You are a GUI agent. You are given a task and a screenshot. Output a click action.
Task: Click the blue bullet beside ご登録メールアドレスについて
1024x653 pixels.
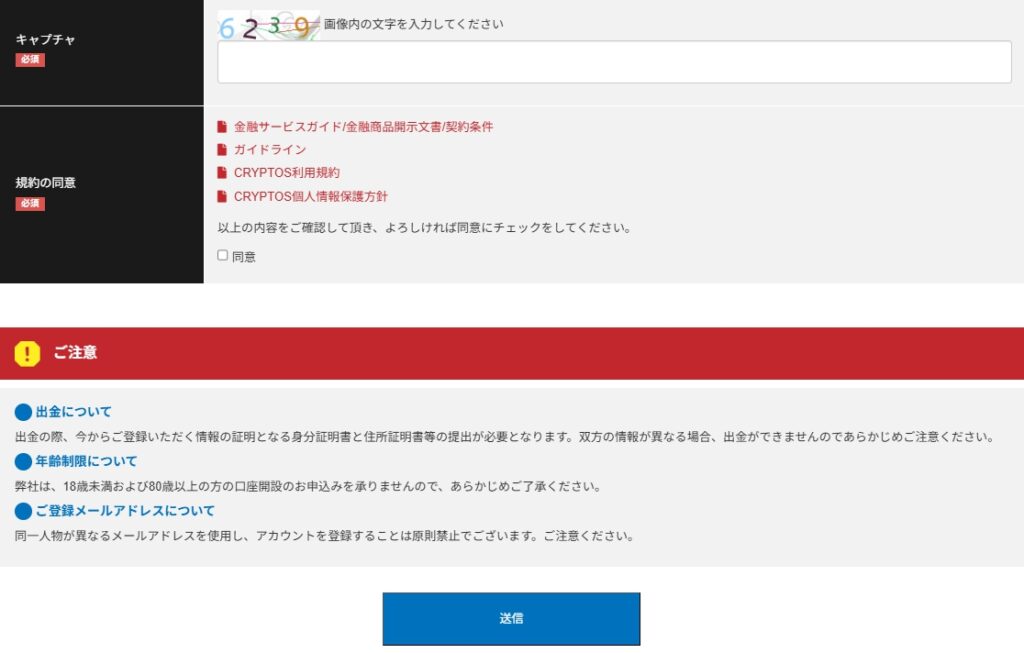coord(24,511)
